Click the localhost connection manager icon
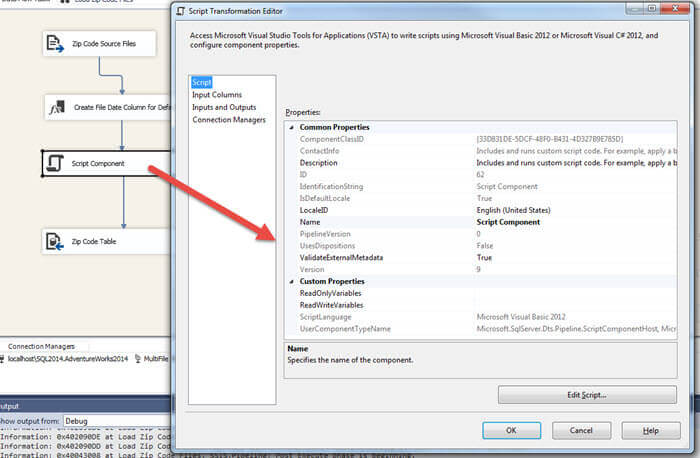This screenshot has height=458, width=700. click(2, 358)
